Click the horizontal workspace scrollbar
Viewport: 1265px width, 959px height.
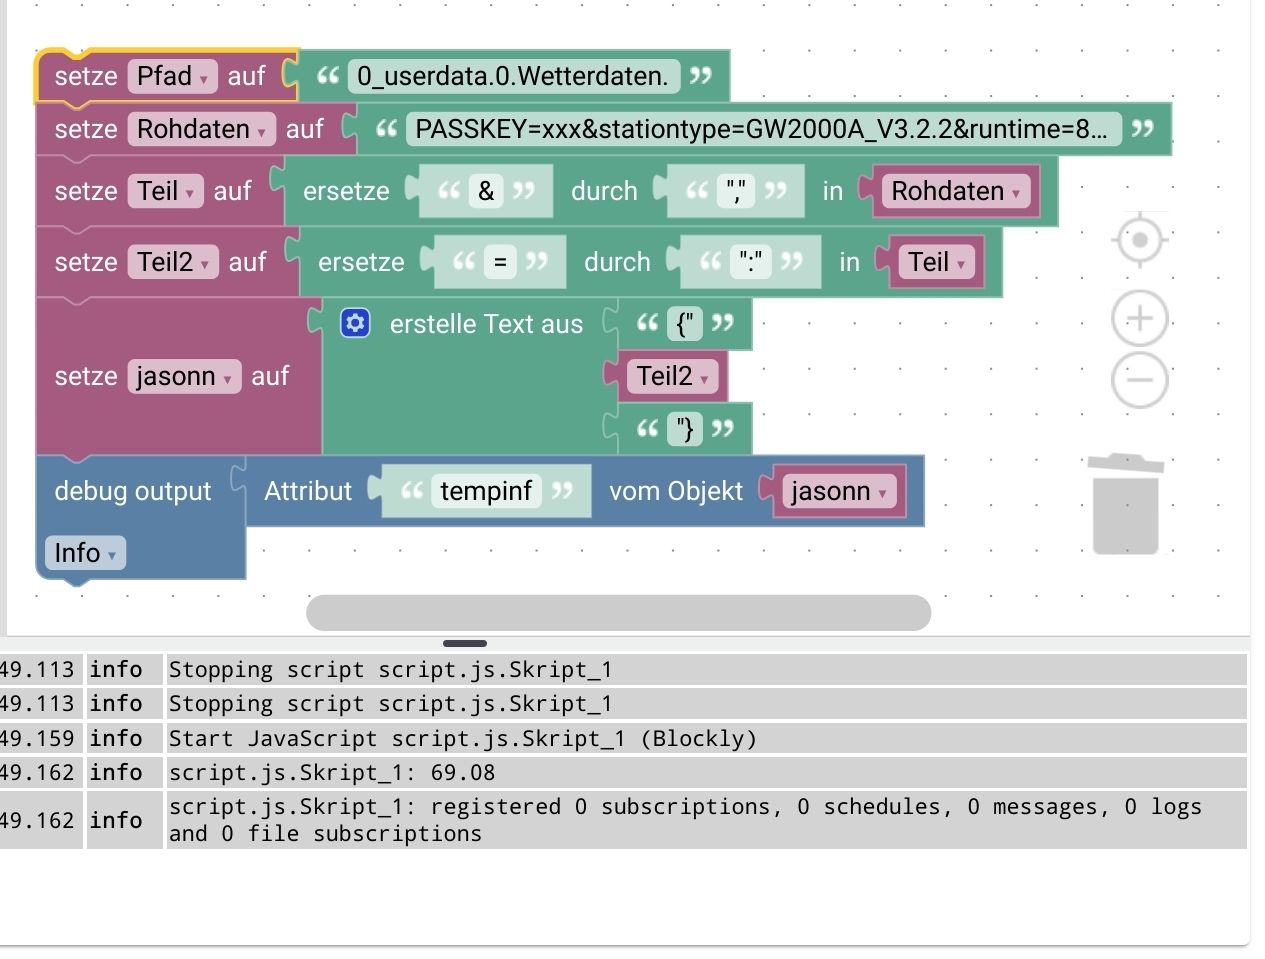[618, 612]
